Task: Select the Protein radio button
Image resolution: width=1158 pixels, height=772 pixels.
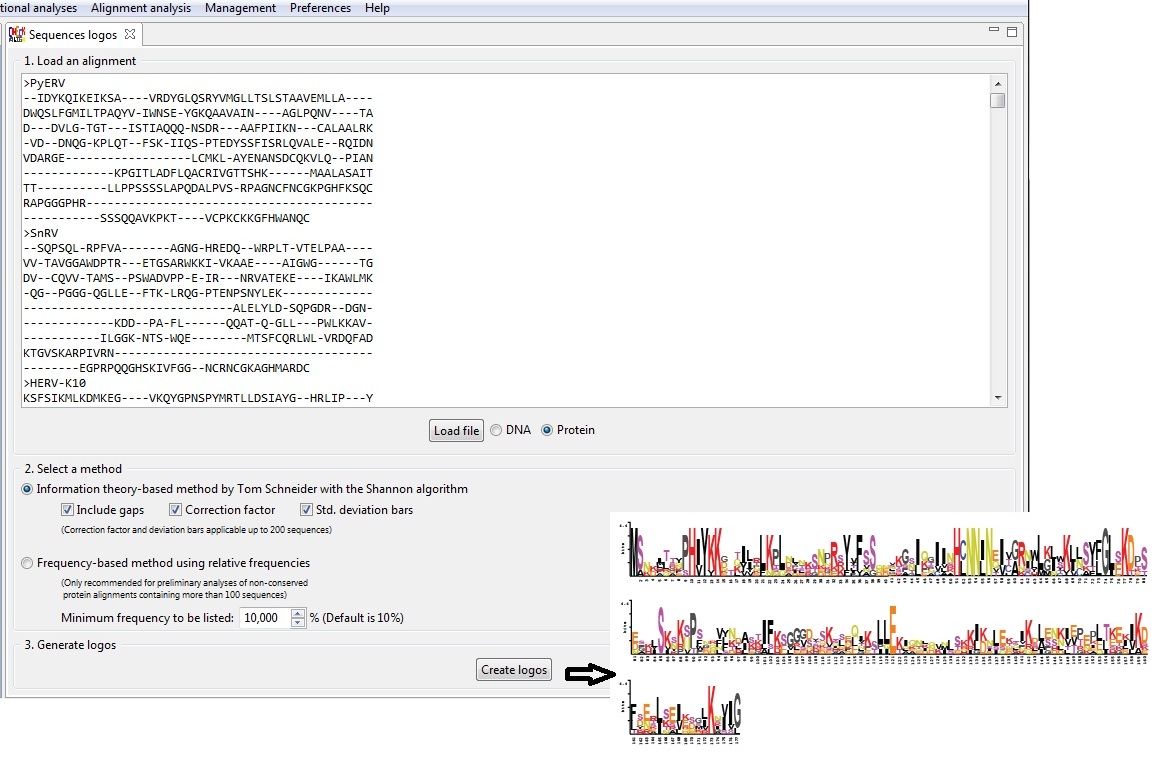Action: (x=546, y=430)
